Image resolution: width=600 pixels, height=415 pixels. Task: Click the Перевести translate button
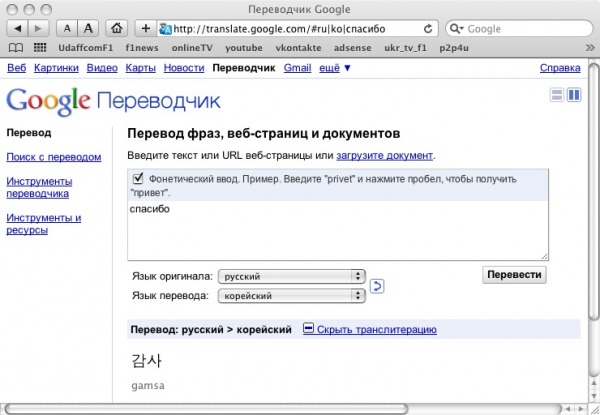pyautogui.click(x=514, y=275)
